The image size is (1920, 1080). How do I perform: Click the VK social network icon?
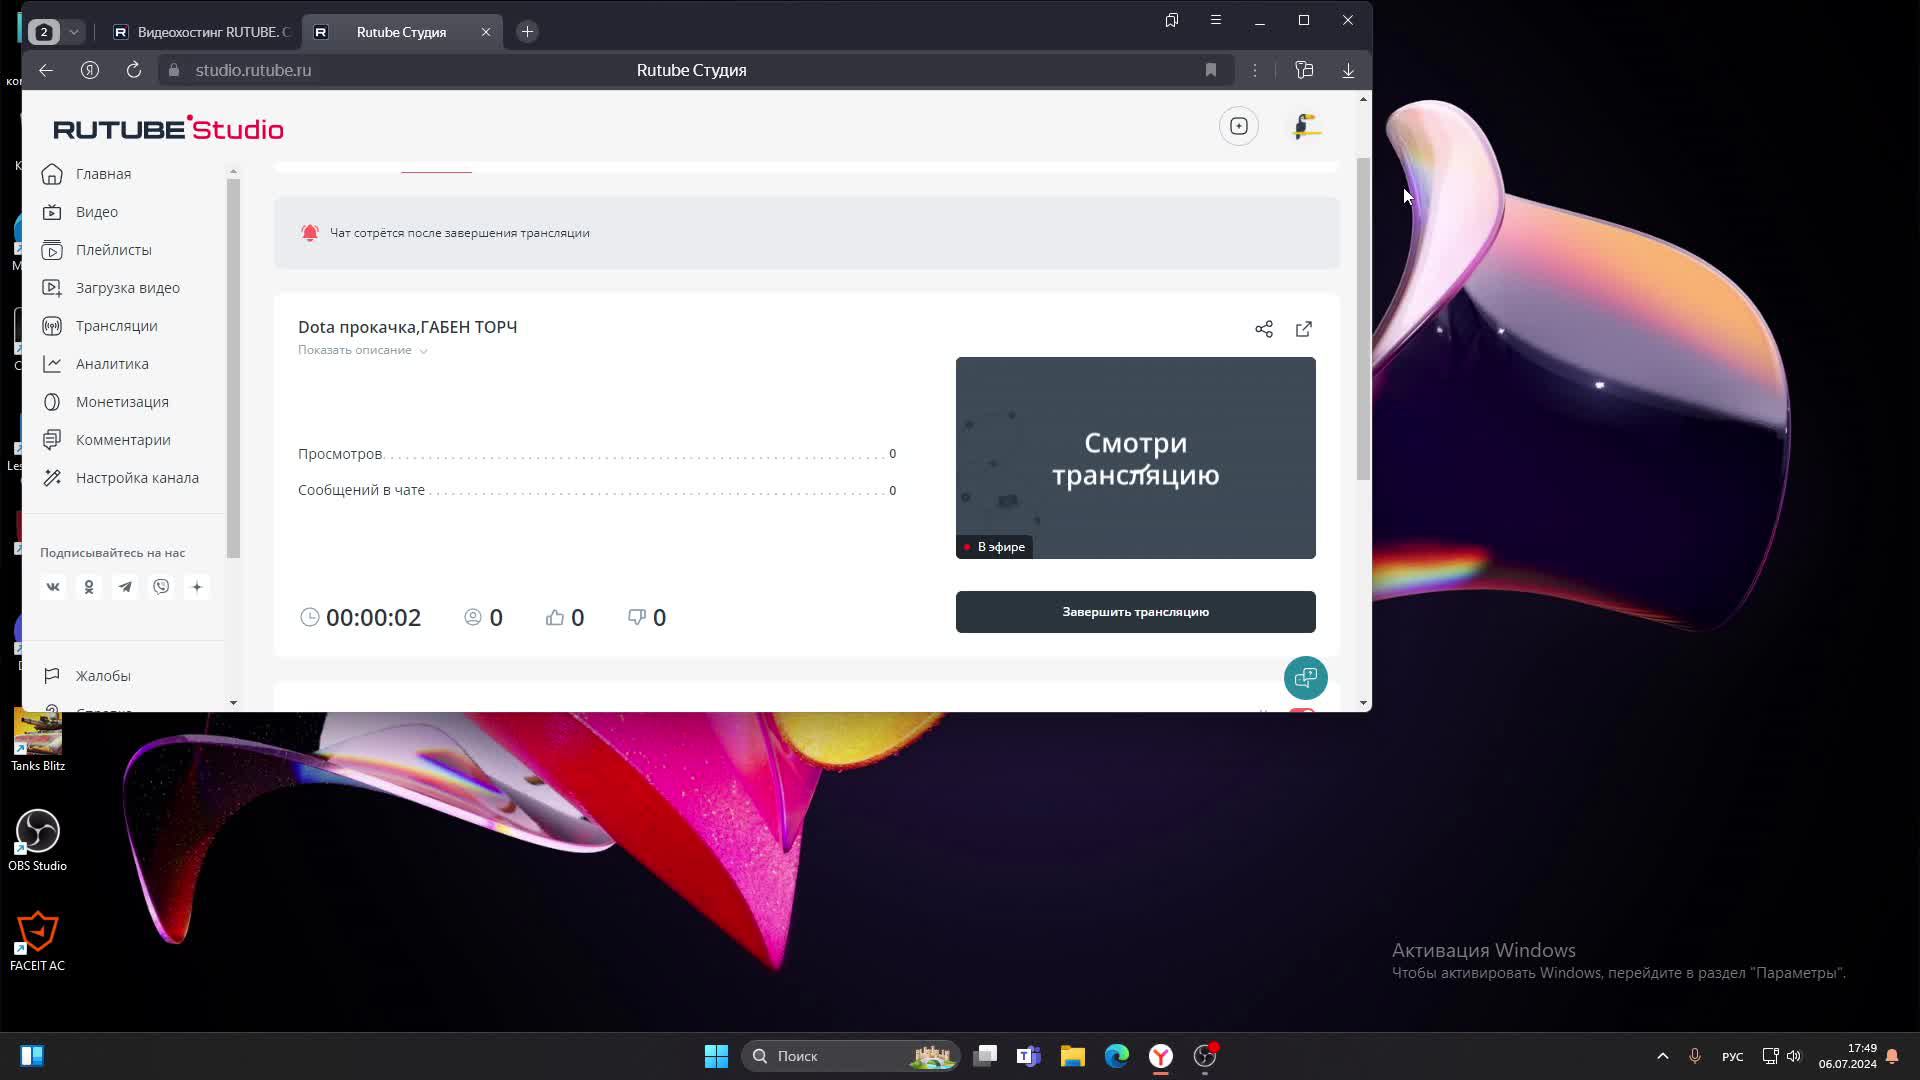pos(53,587)
